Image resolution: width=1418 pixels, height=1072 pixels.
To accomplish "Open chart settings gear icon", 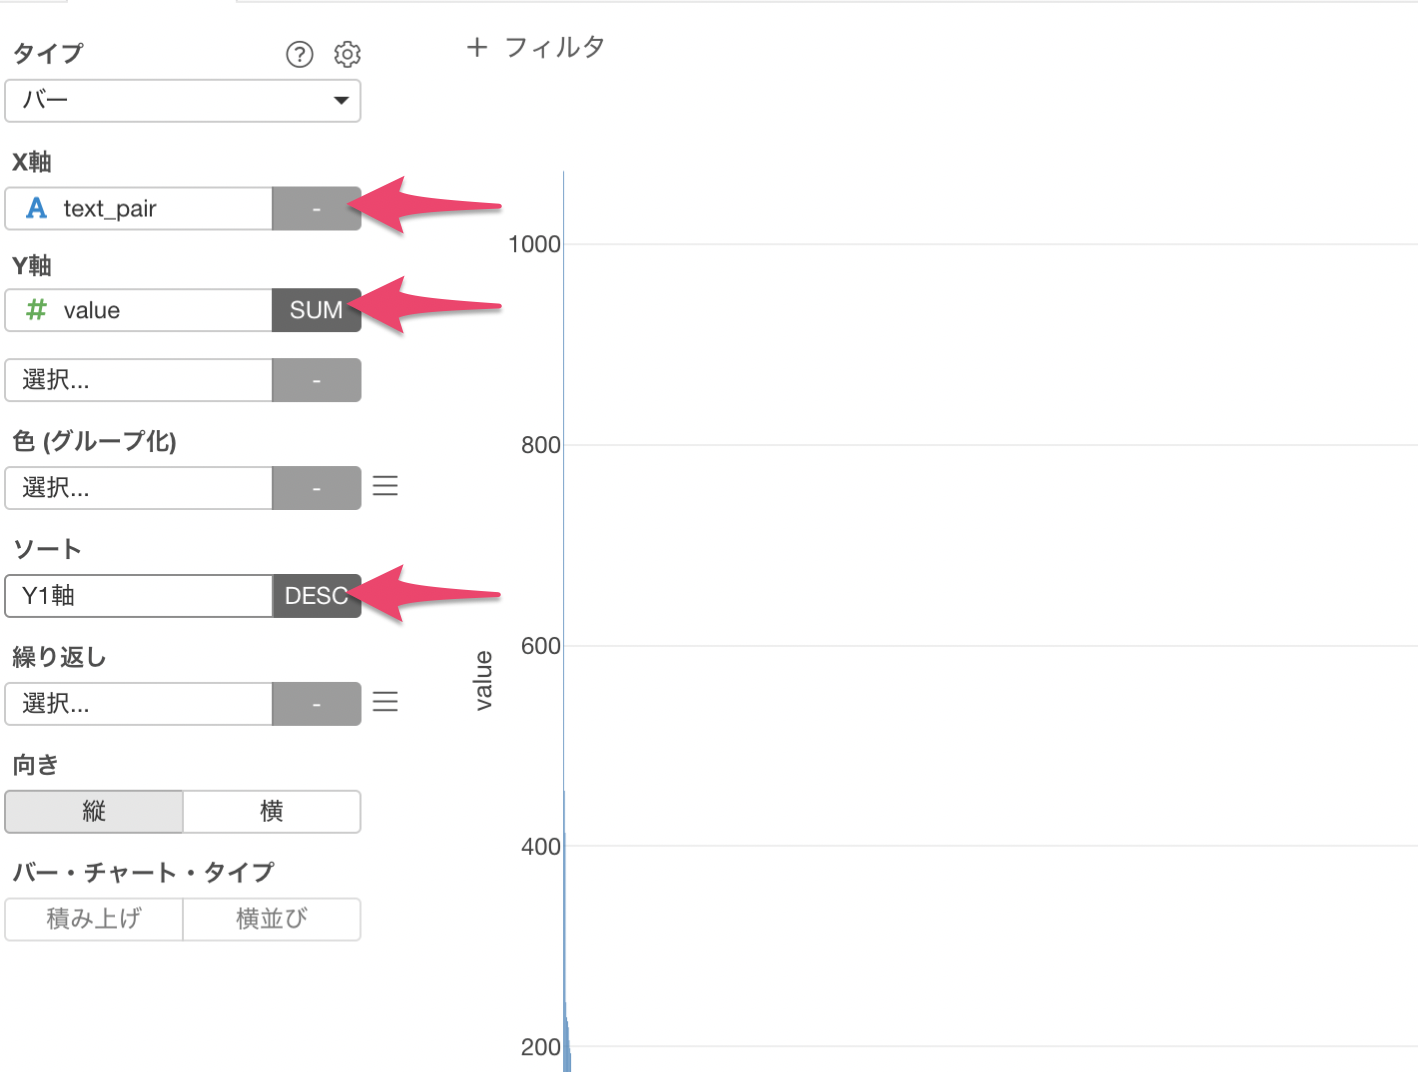I will tap(347, 54).
